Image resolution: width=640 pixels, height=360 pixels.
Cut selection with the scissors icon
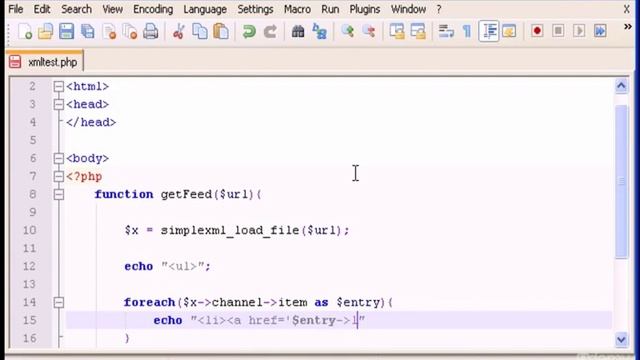tap(178, 31)
